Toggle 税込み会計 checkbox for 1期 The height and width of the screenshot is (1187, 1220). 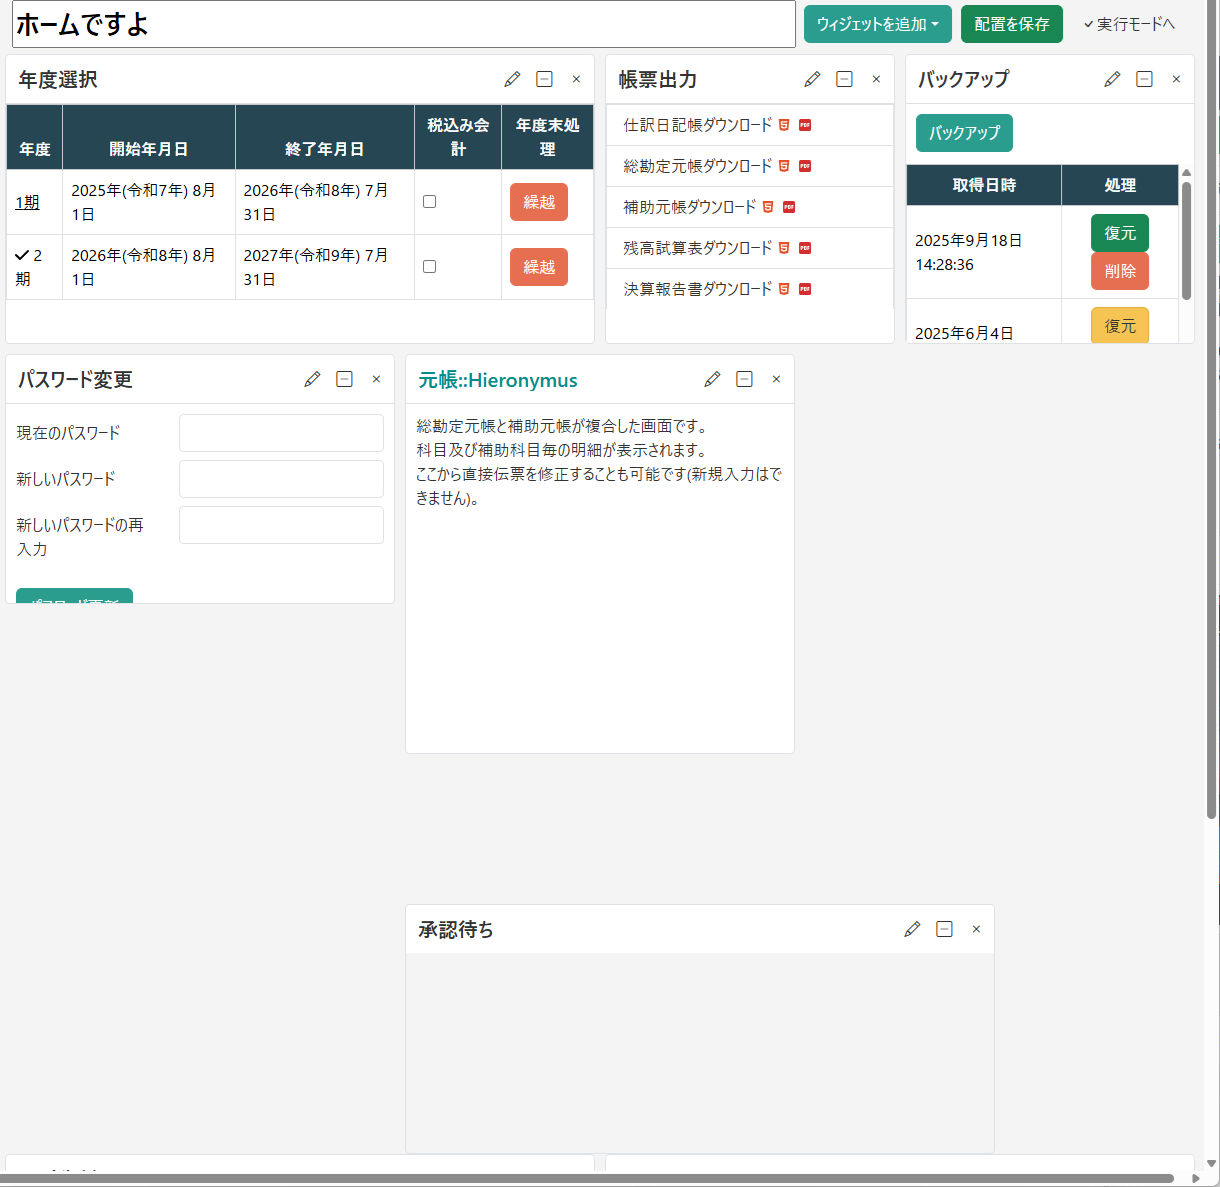coord(430,202)
